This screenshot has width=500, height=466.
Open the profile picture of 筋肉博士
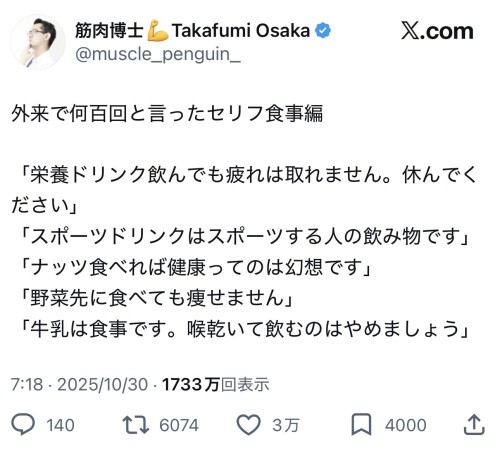(38, 42)
